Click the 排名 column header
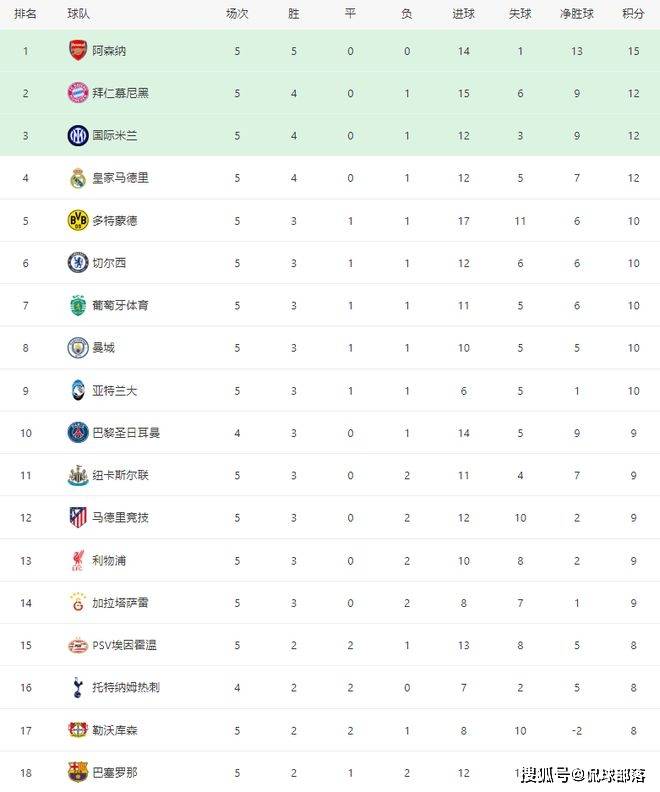The width and height of the screenshot is (660, 792). (26, 14)
